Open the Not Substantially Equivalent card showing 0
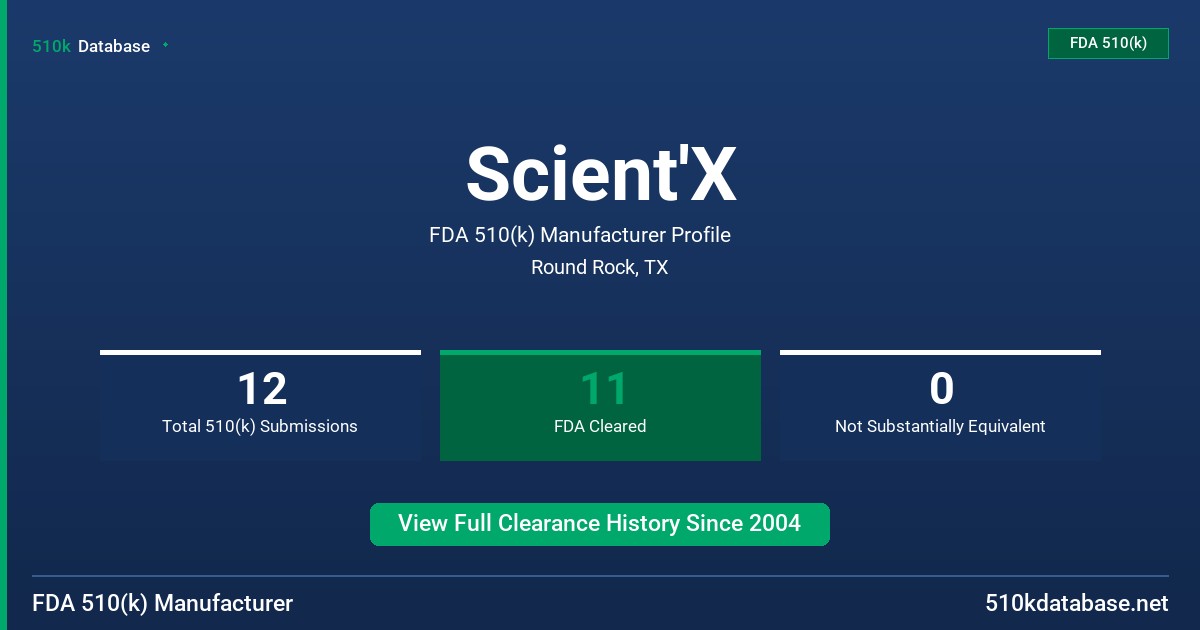 coord(940,405)
